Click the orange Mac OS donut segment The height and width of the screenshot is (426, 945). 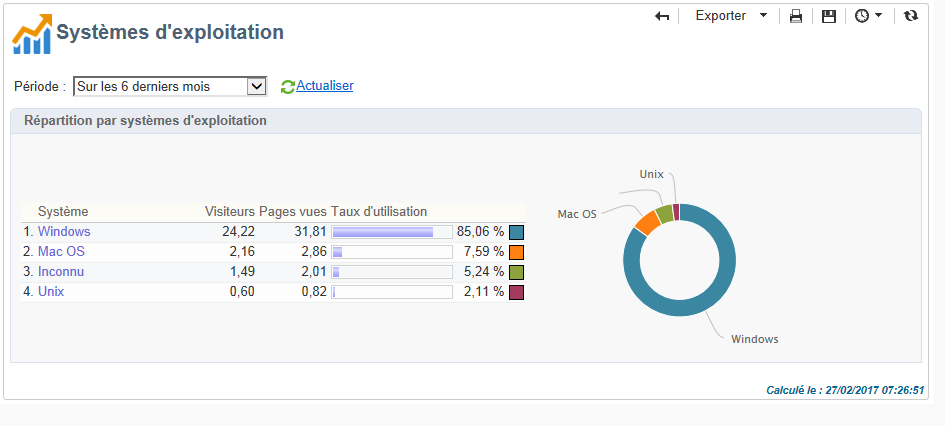pyautogui.click(x=648, y=223)
